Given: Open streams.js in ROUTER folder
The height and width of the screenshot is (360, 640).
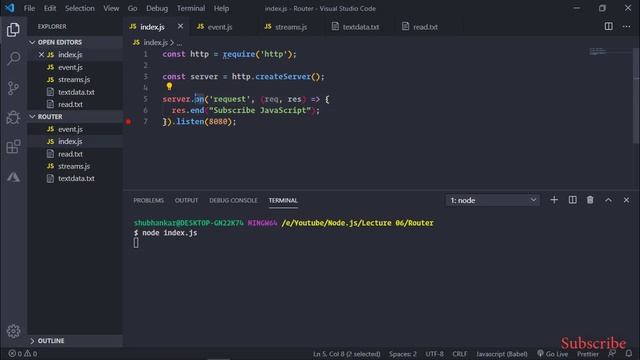Looking at the screenshot, I should point(75,166).
